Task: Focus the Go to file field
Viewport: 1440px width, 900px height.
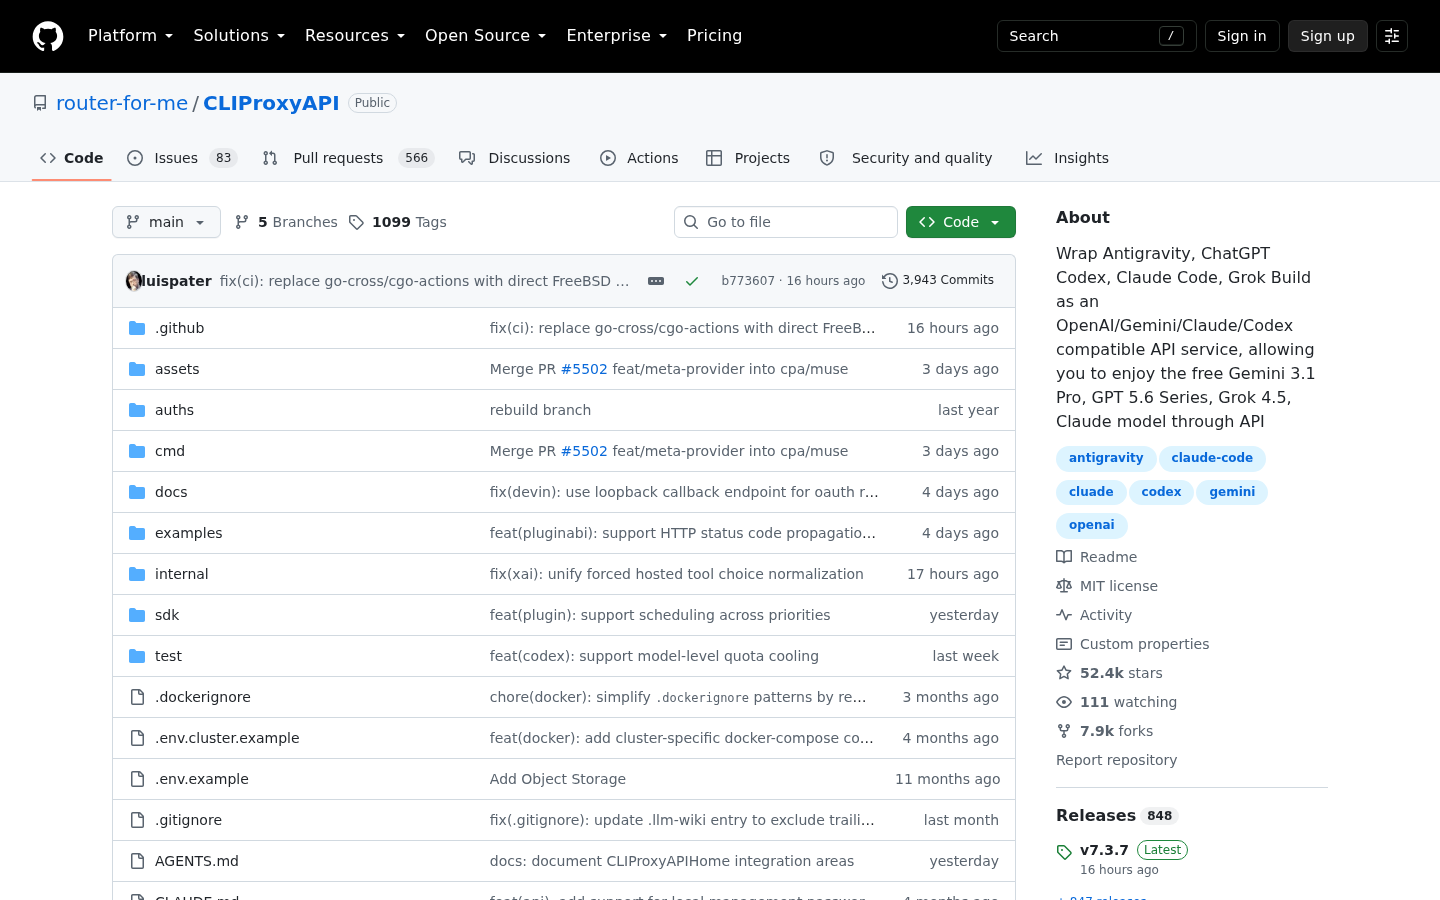Action: [786, 222]
